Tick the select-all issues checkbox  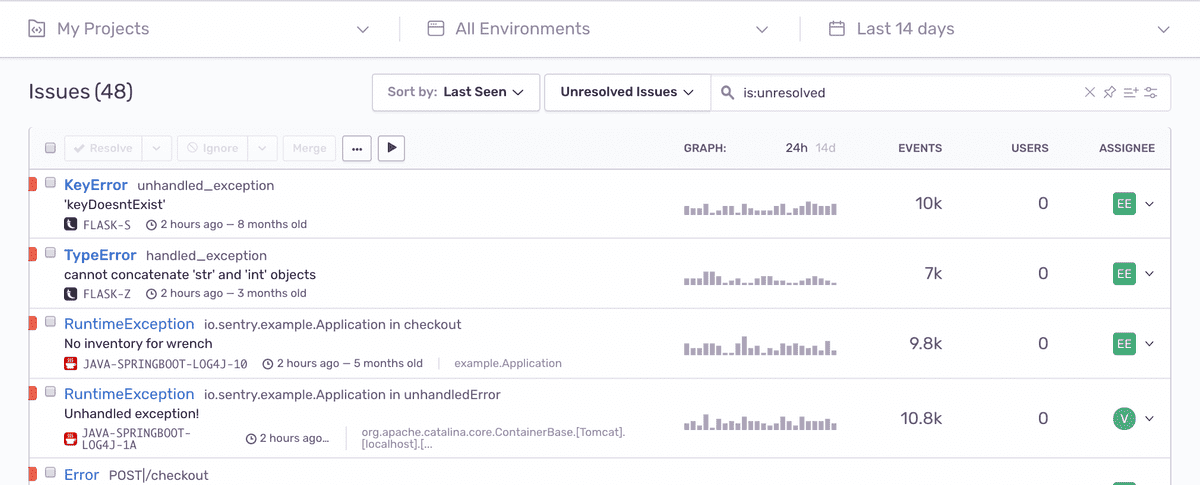pos(50,148)
